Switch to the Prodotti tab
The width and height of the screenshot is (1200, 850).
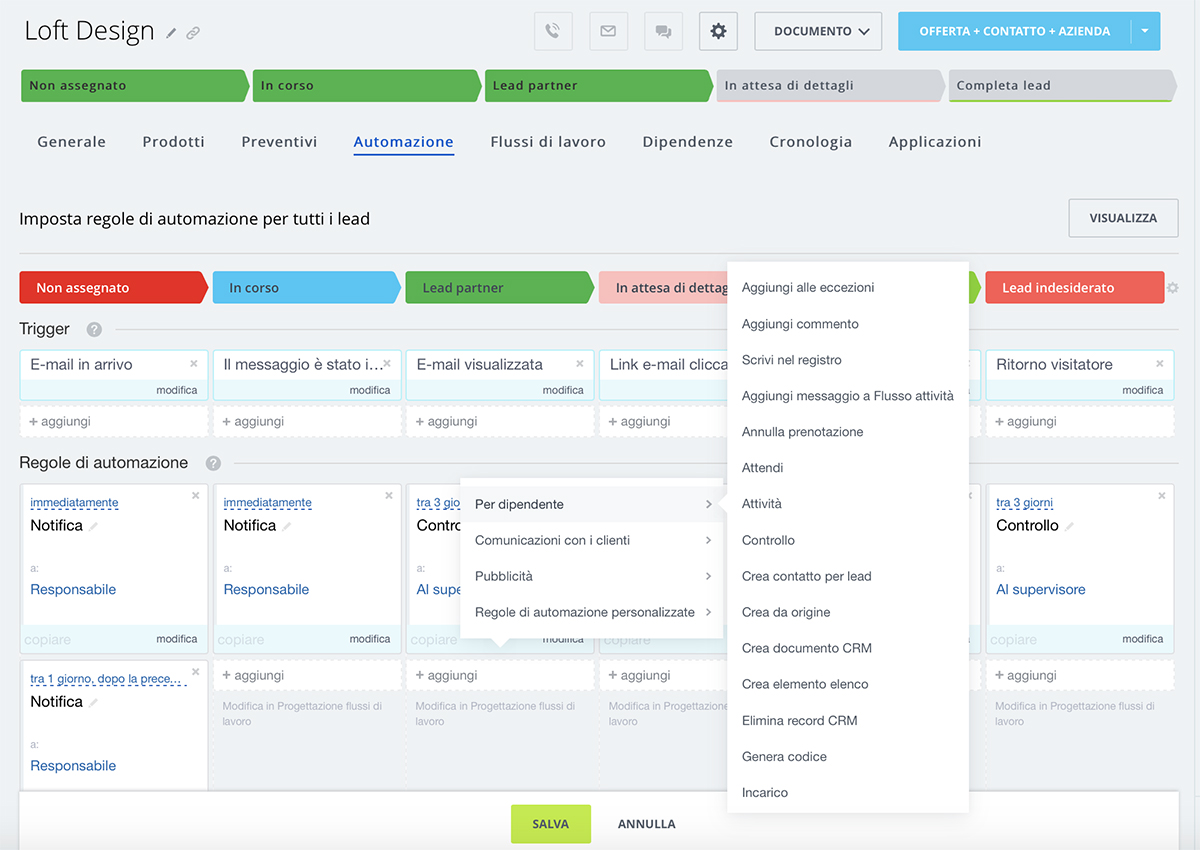click(x=173, y=142)
